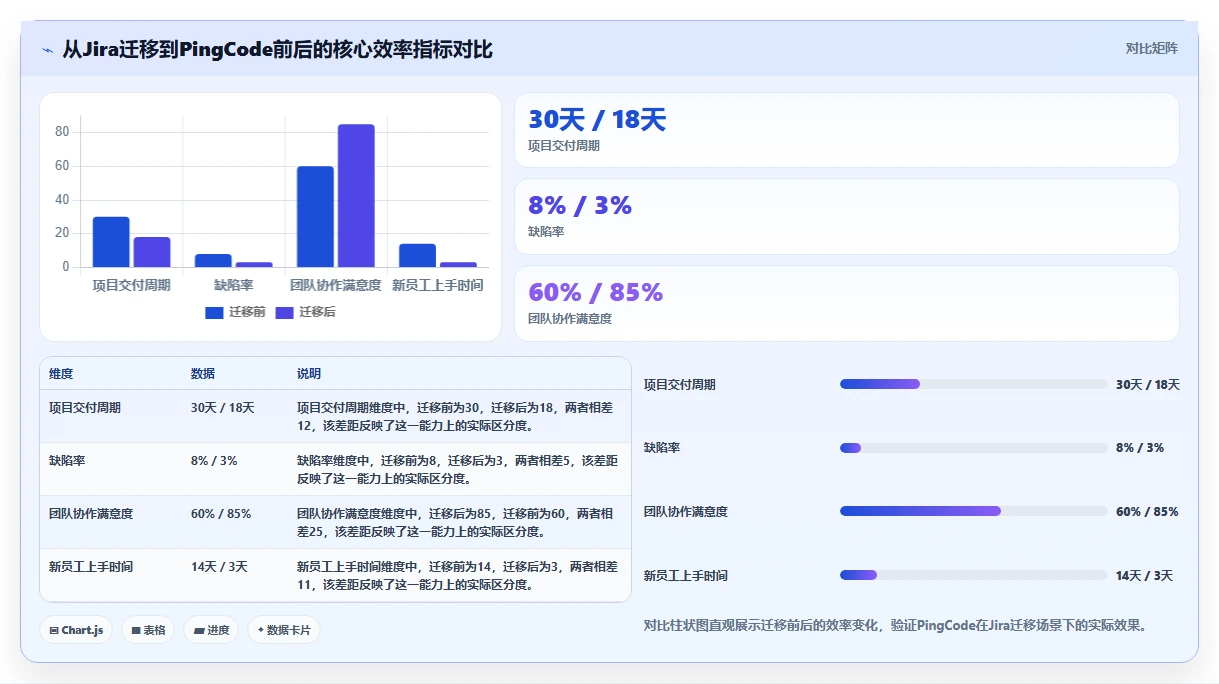
Task: Click the 迁移后 bar for 项目交付周期
Action: point(152,252)
